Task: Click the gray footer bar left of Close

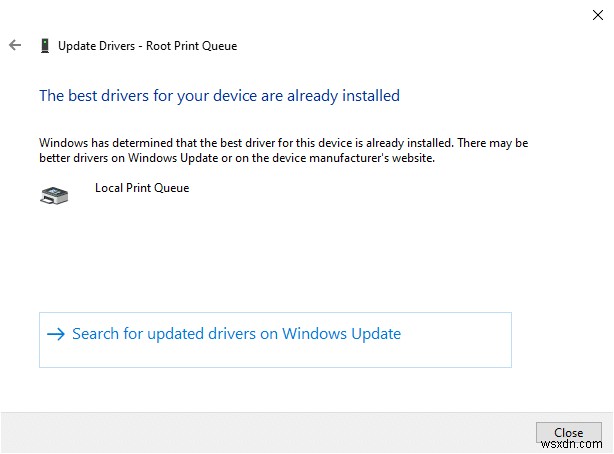Action: 250,432
